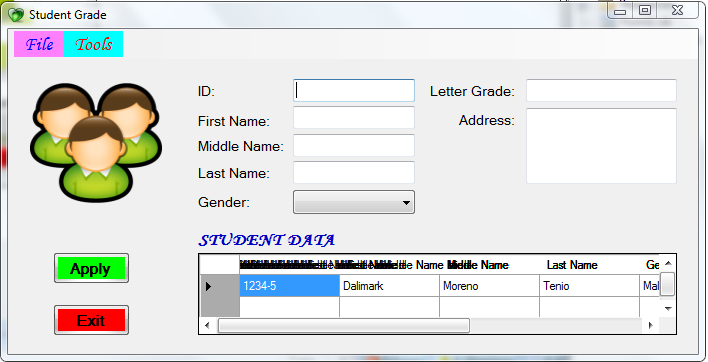This screenshot has height=362, width=708.
Task: Click the green Apply button
Action: pos(91,268)
